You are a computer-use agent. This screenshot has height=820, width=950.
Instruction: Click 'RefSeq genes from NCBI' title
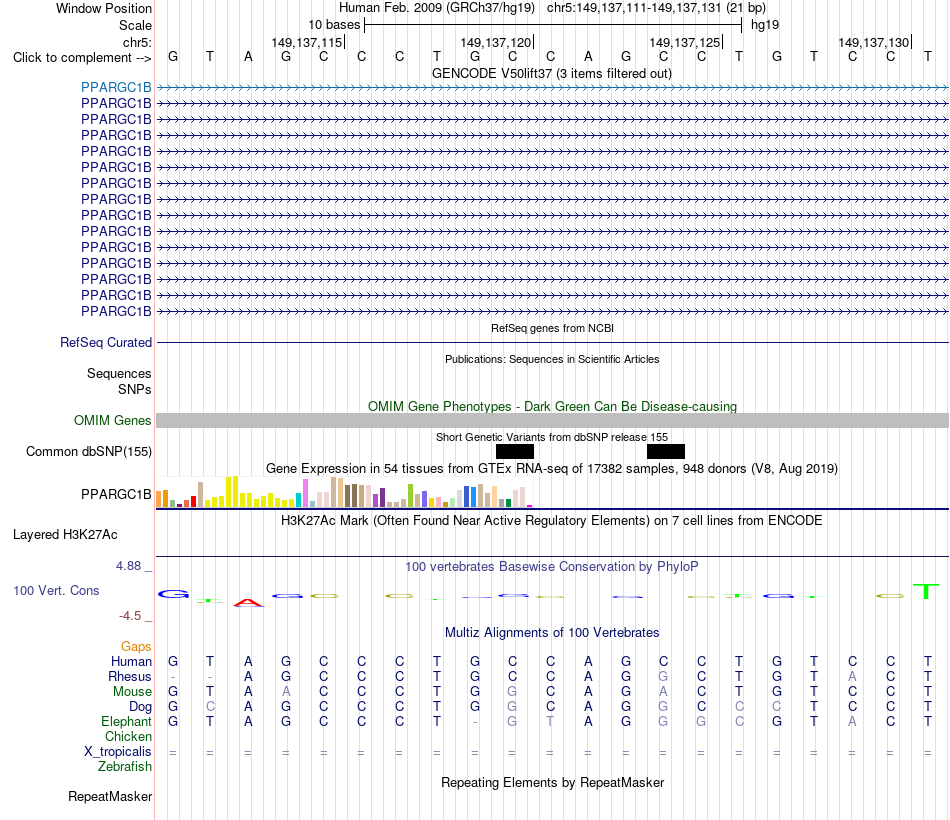pos(552,328)
